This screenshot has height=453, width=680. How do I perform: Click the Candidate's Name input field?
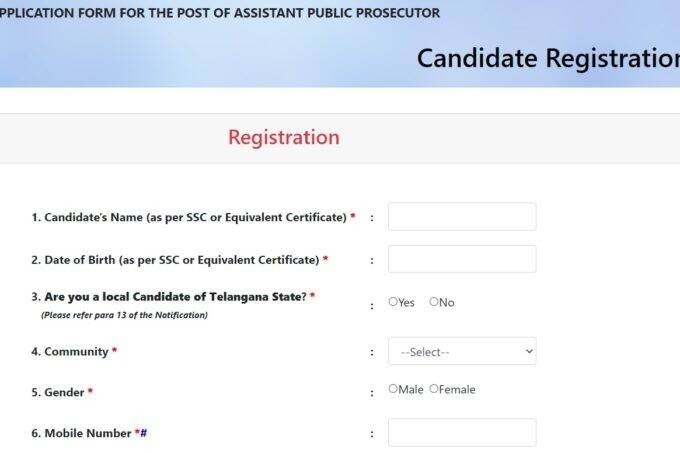coord(461,217)
